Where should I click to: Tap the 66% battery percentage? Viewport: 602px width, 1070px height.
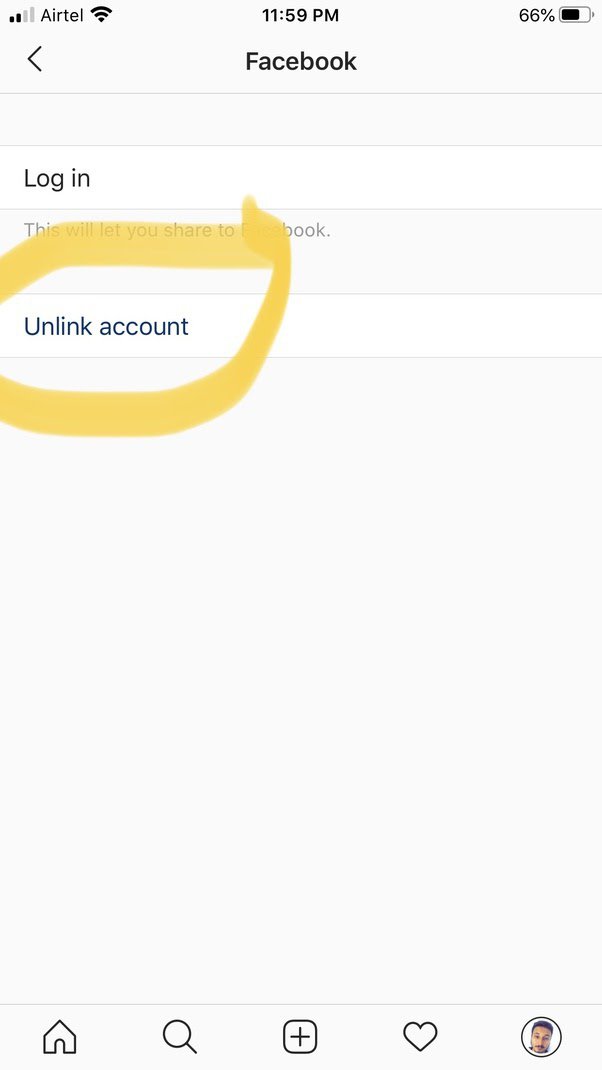click(x=536, y=15)
